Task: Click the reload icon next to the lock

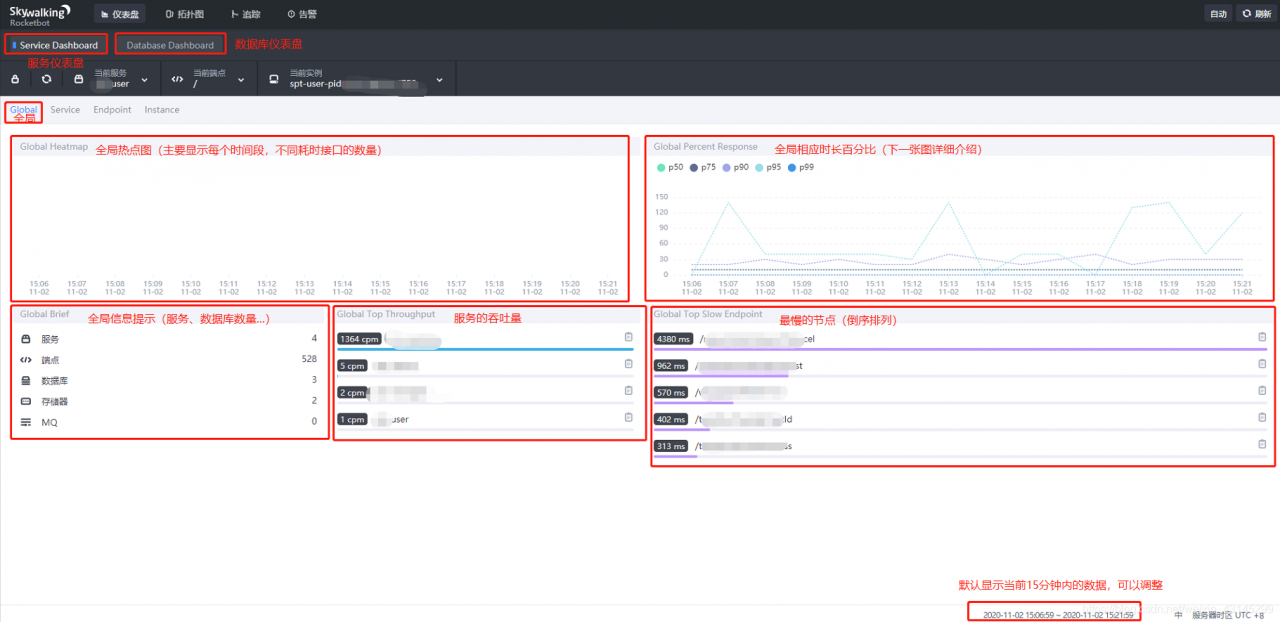Action: [x=46, y=79]
